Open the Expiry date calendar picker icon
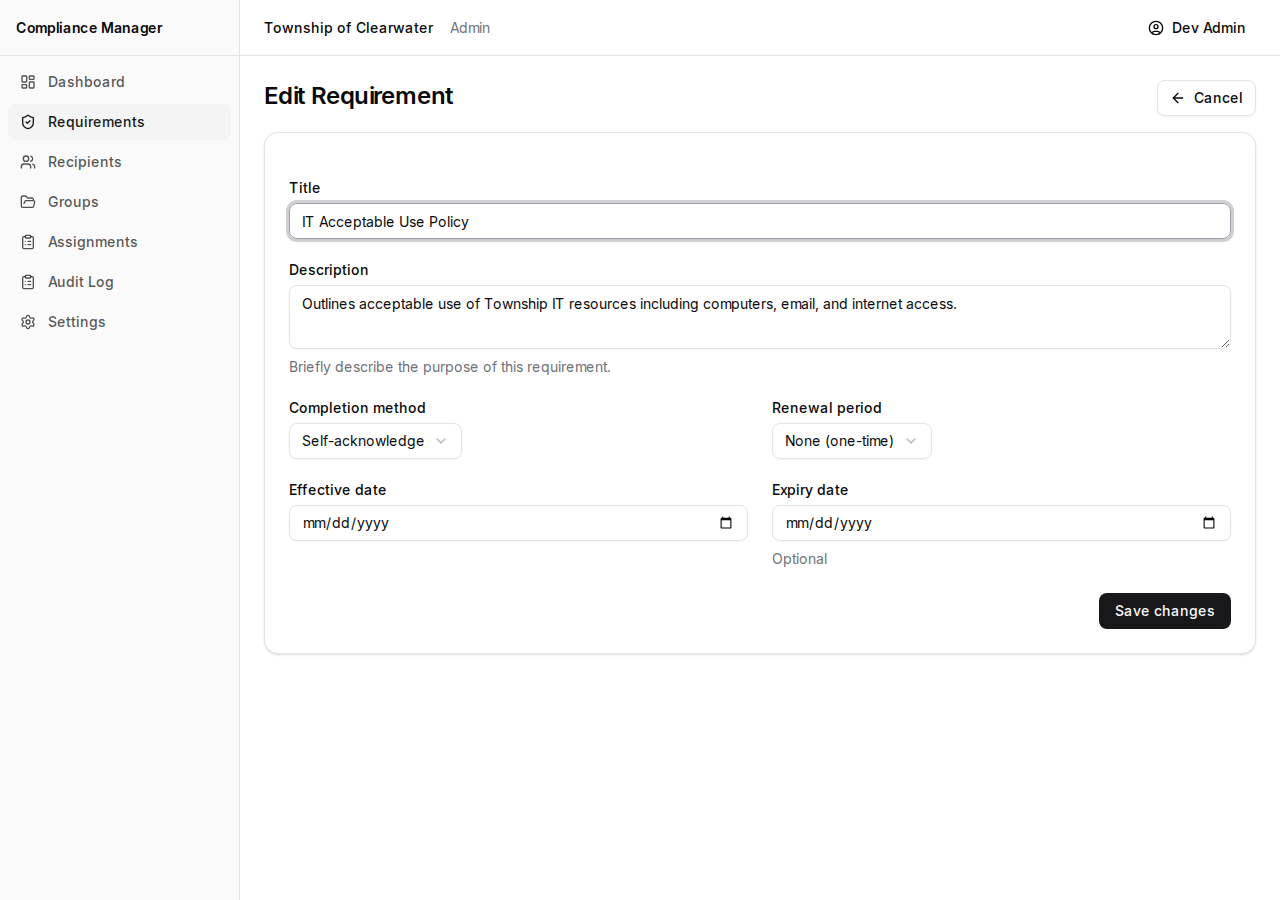The image size is (1280, 900). pos(1209,523)
